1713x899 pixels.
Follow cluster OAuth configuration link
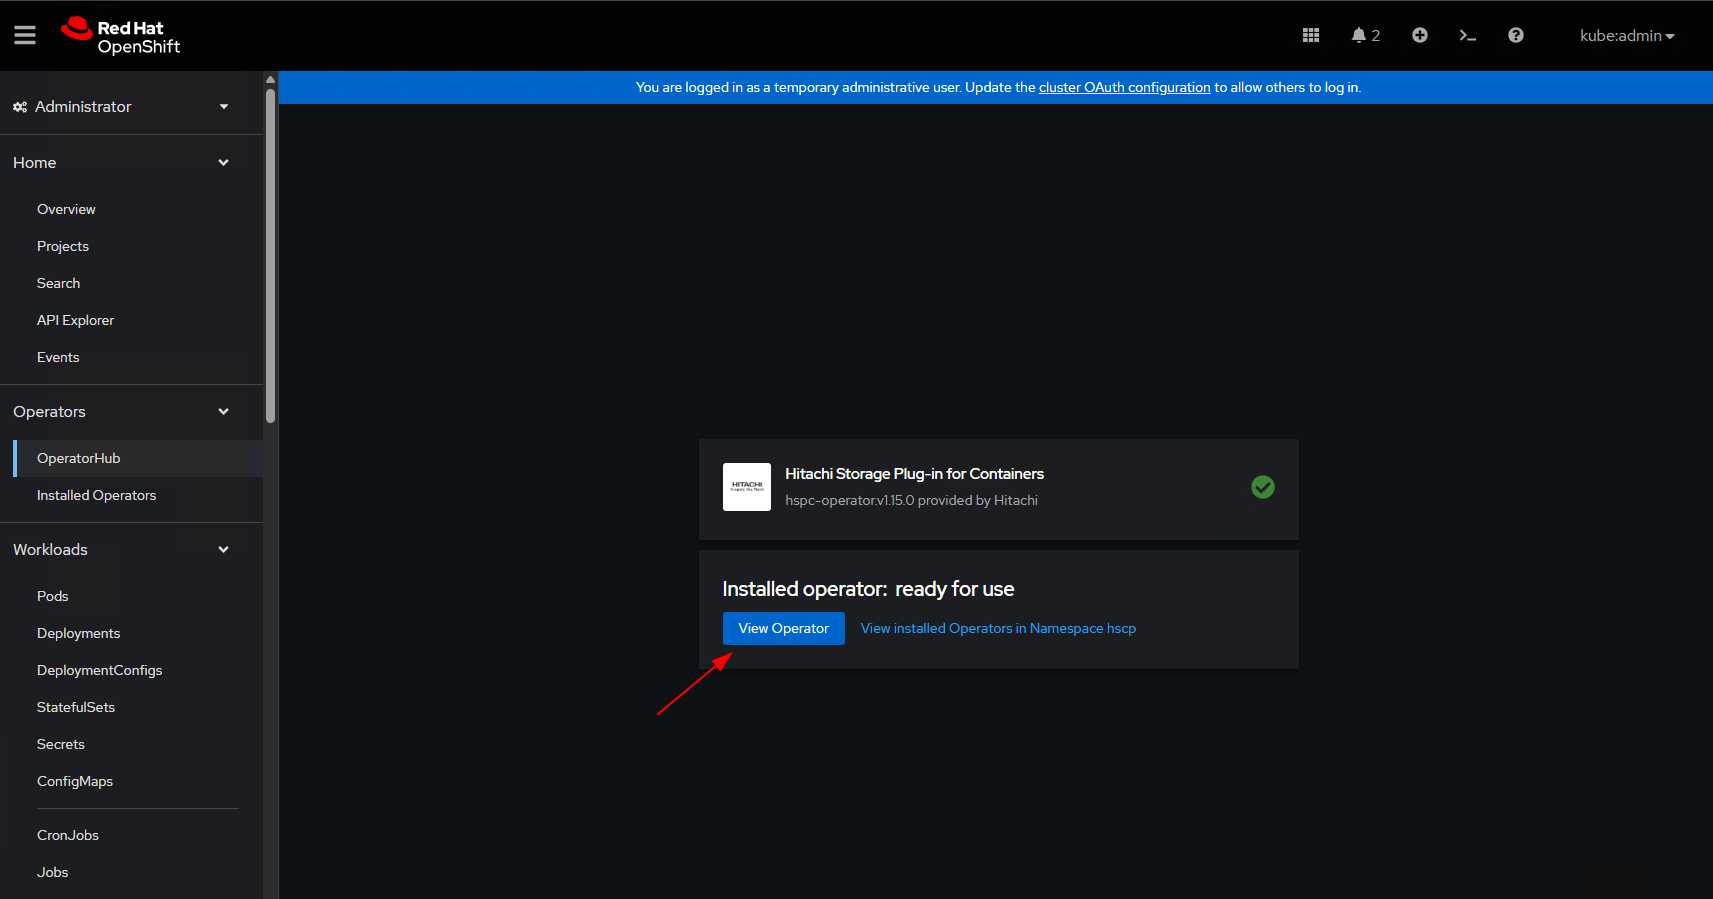[x=1124, y=87]
